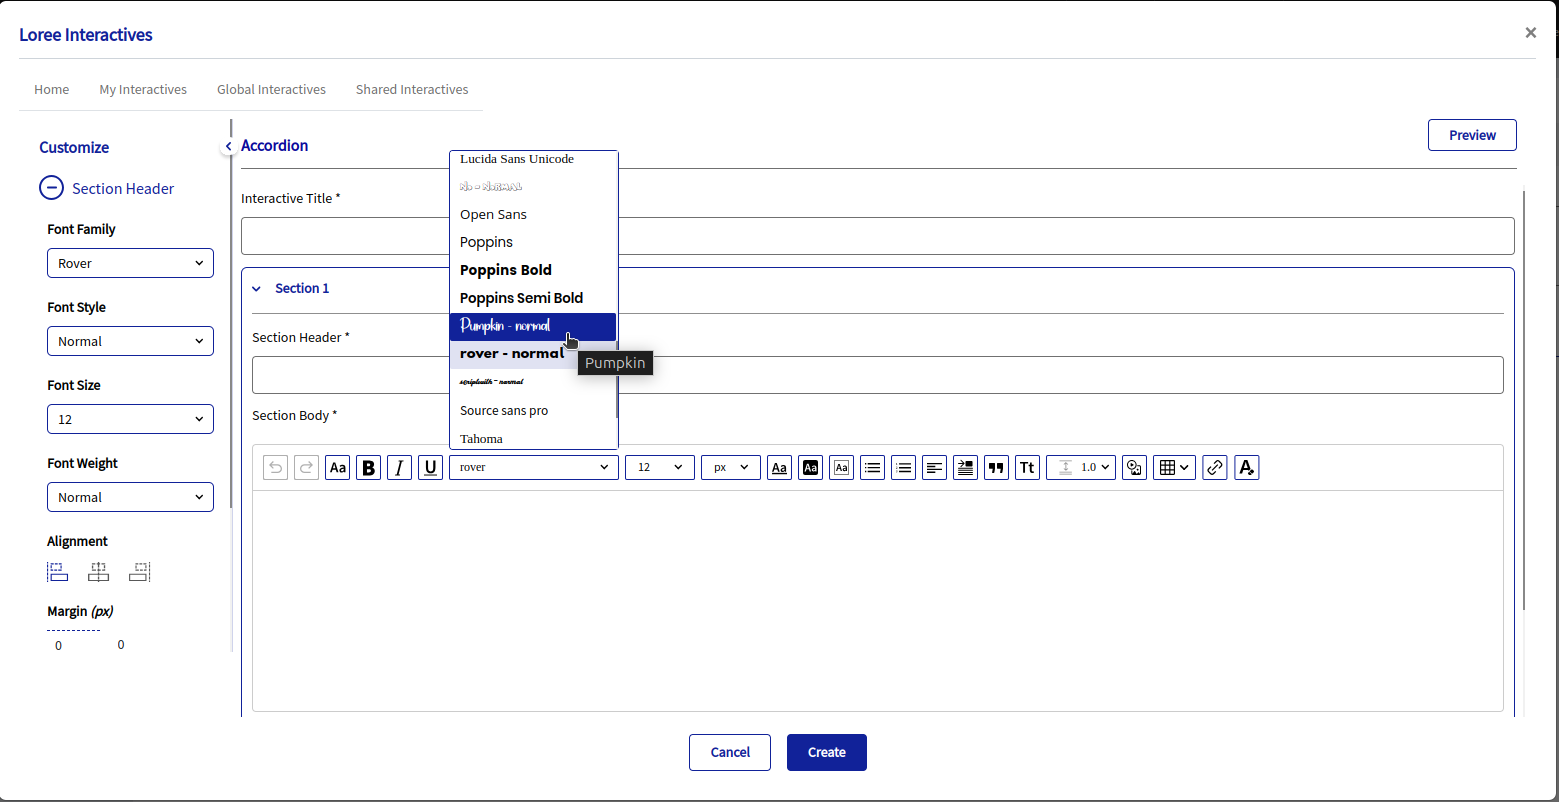Click the Interactive Title input field
The height and width of the screenshot is (802, 1559).
pos(878,236)
